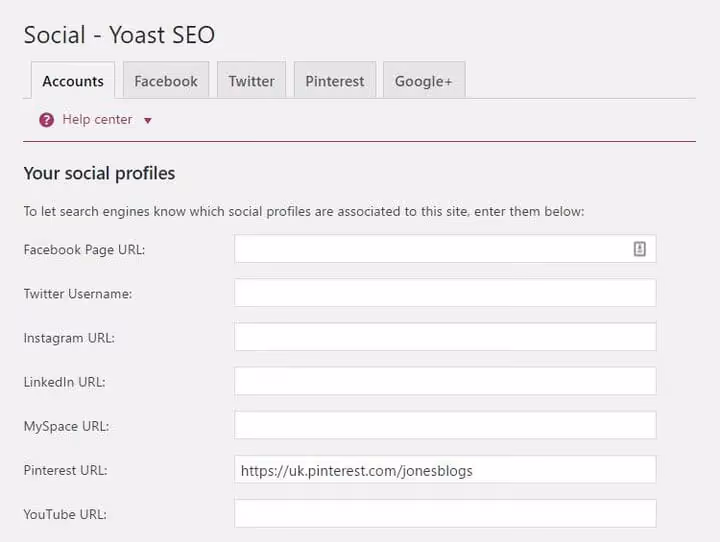
Task: Click the 'Social - Yoast SEO' page title
Action: point(119,35)
